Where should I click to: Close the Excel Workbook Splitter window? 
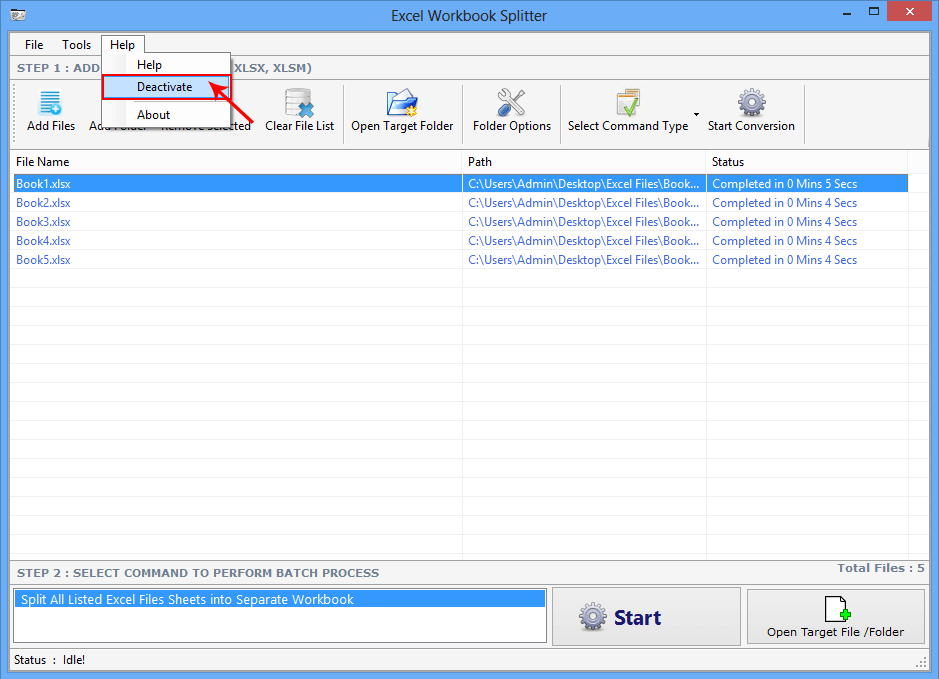(910, 12)
